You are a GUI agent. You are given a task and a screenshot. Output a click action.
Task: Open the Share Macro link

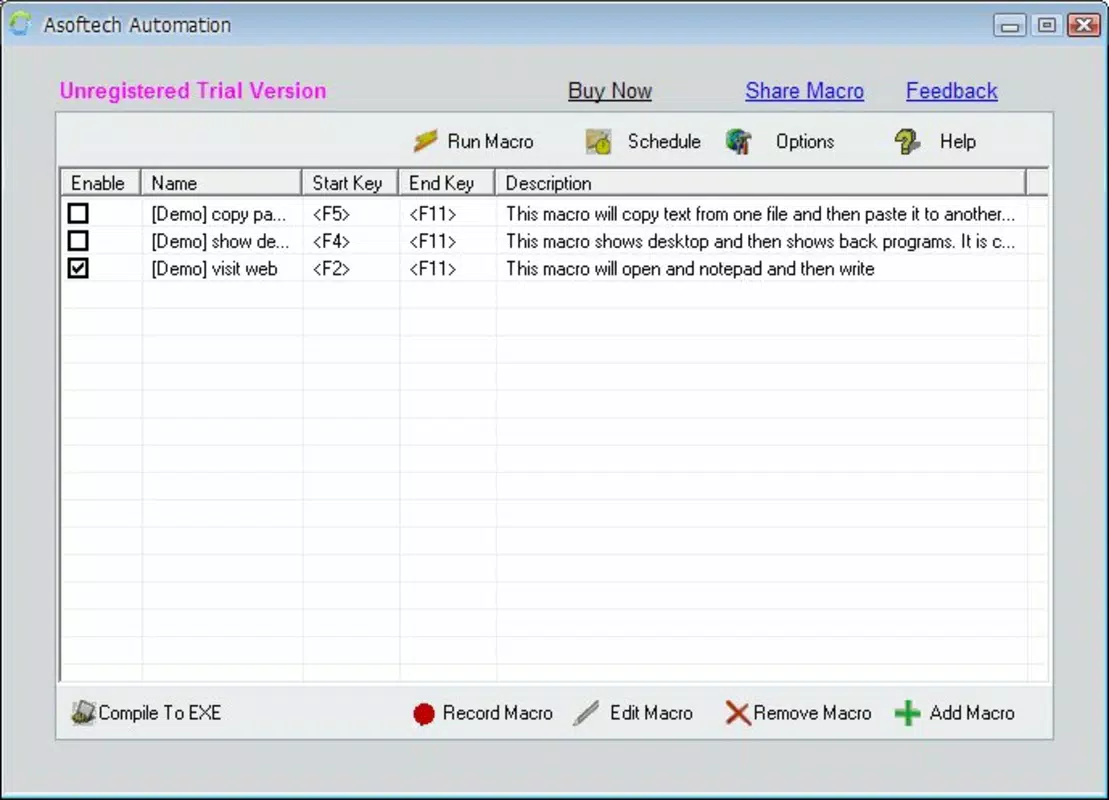tap(804, 91)
